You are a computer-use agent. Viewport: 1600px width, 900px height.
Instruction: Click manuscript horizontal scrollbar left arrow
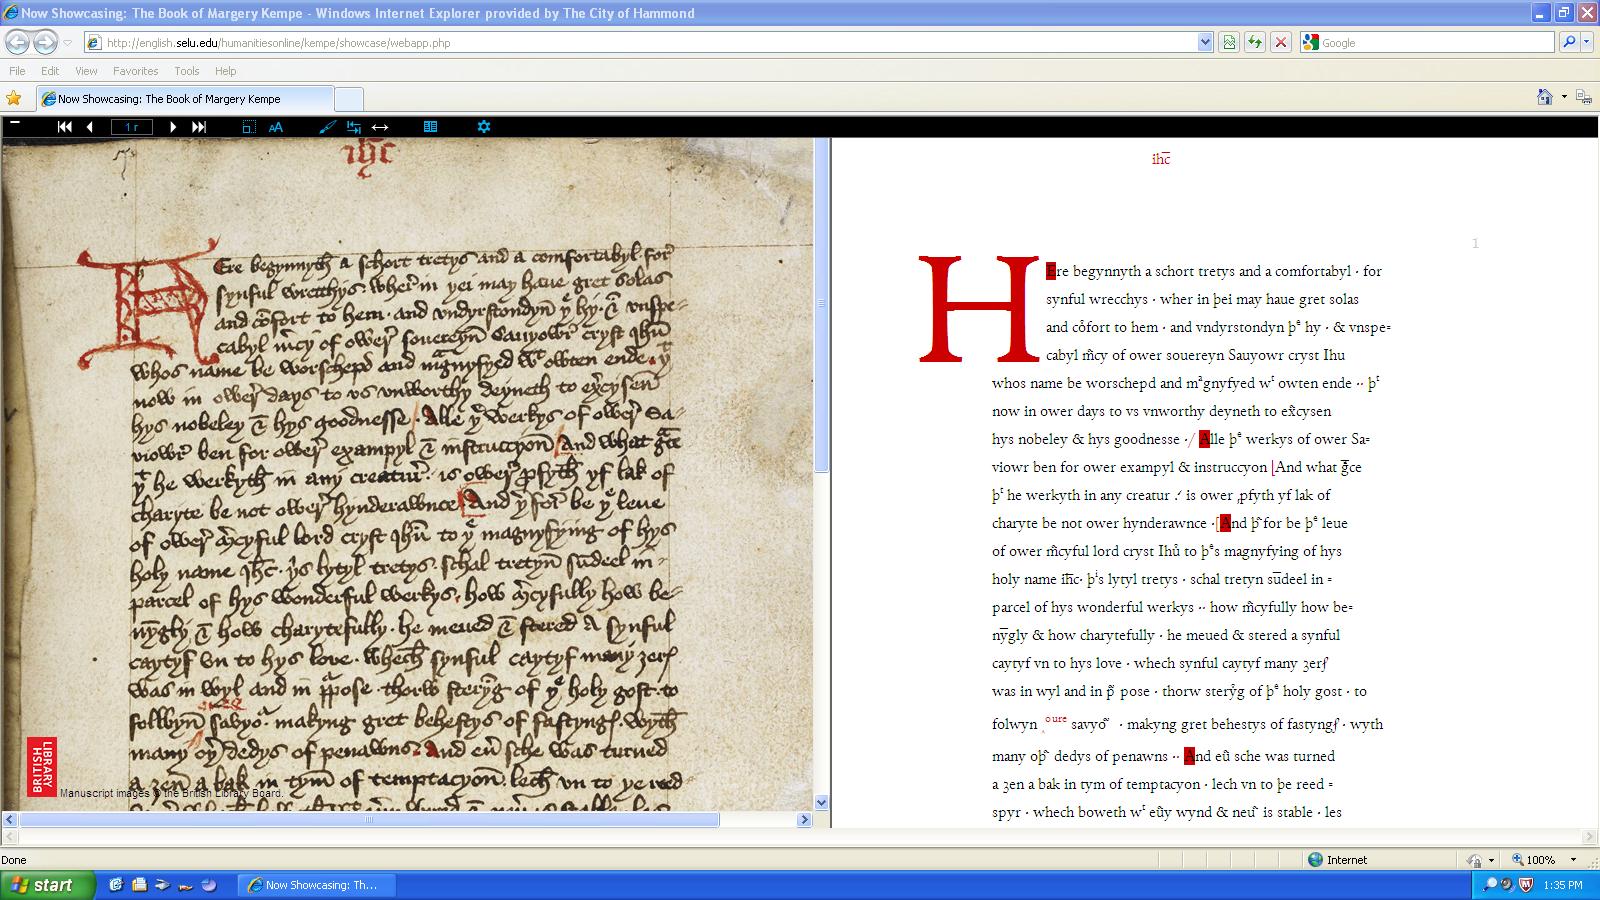point(10,820)
